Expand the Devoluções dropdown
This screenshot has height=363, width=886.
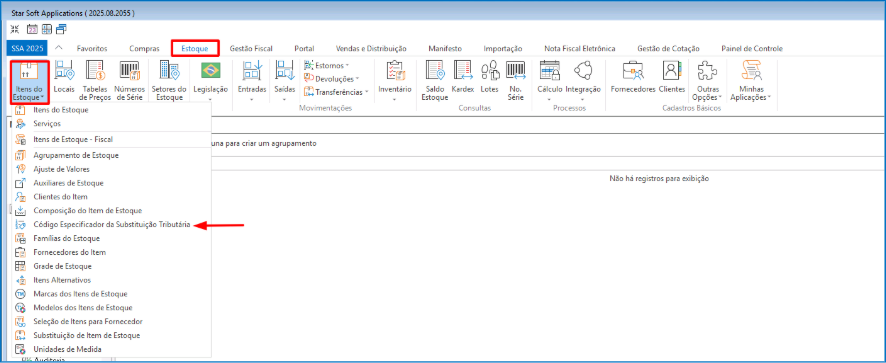click(x=331, y=79)
